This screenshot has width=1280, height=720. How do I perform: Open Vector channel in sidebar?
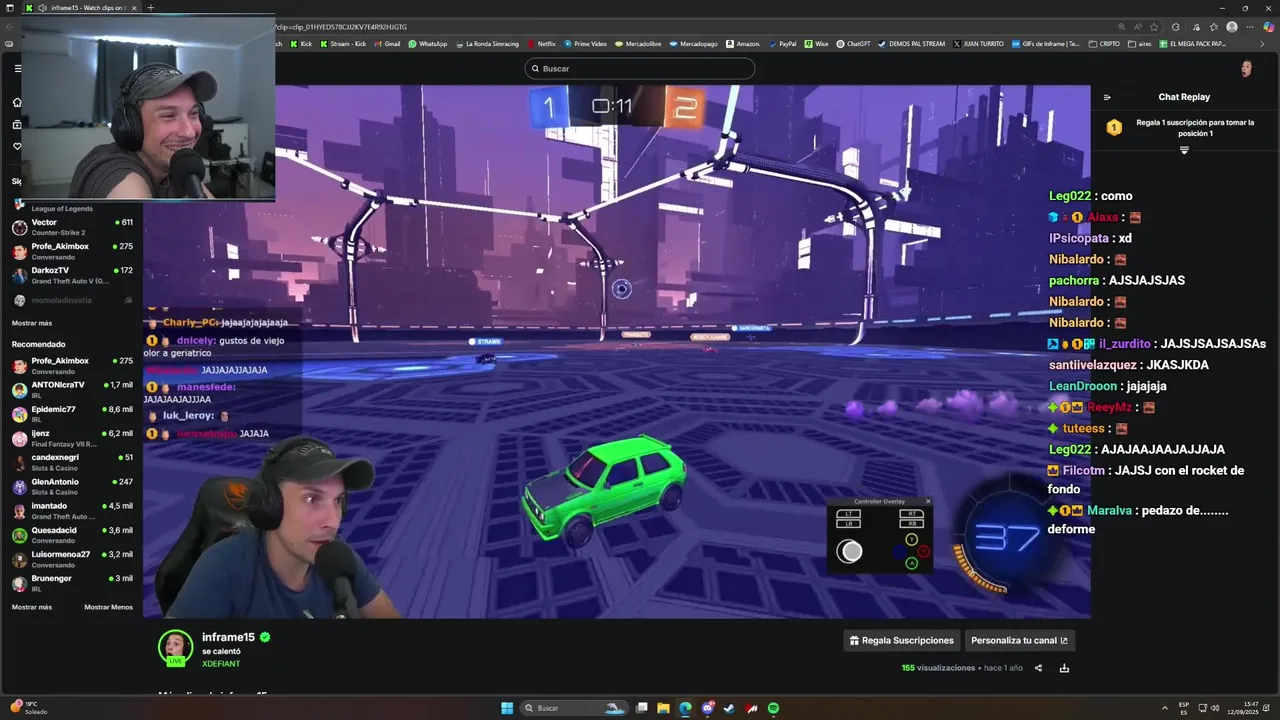click(71, 227)
